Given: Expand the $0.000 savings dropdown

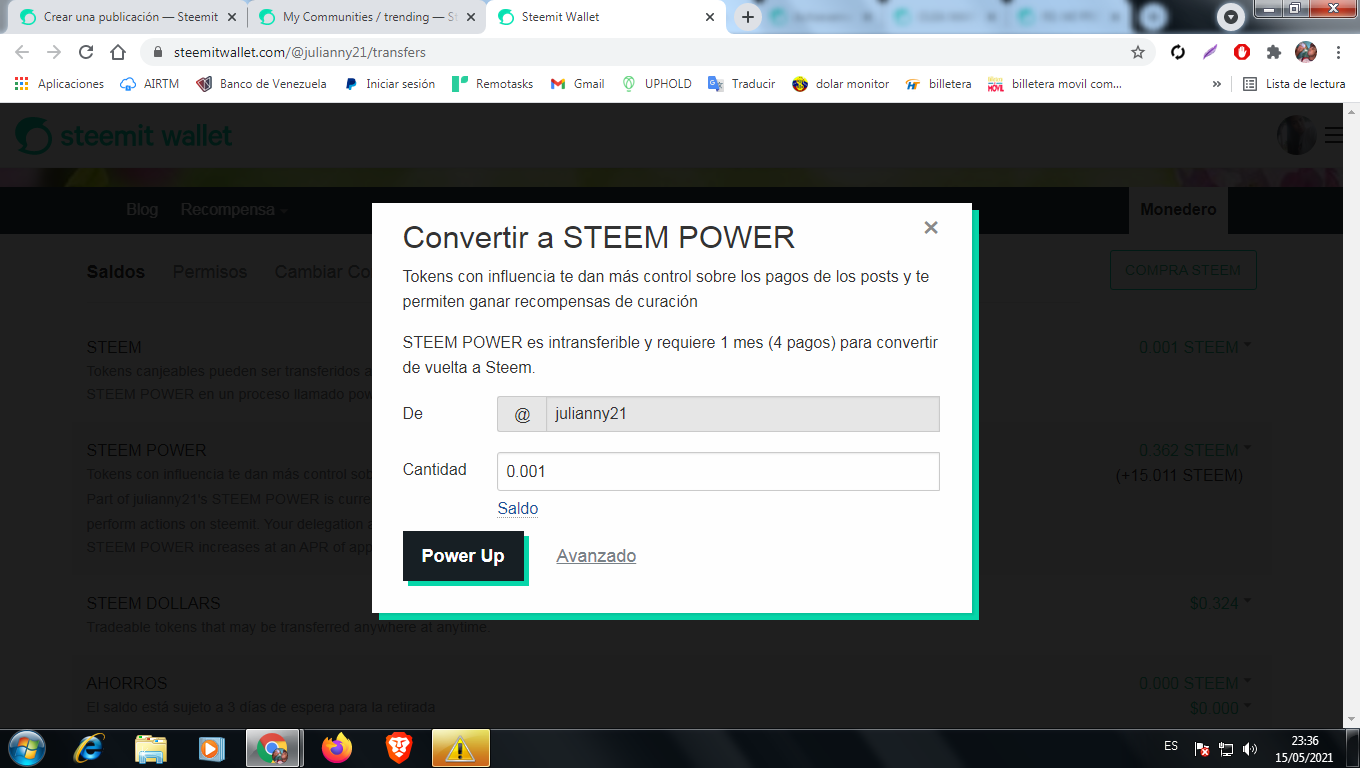Looking at the screenshot, I should (1220, 708).
